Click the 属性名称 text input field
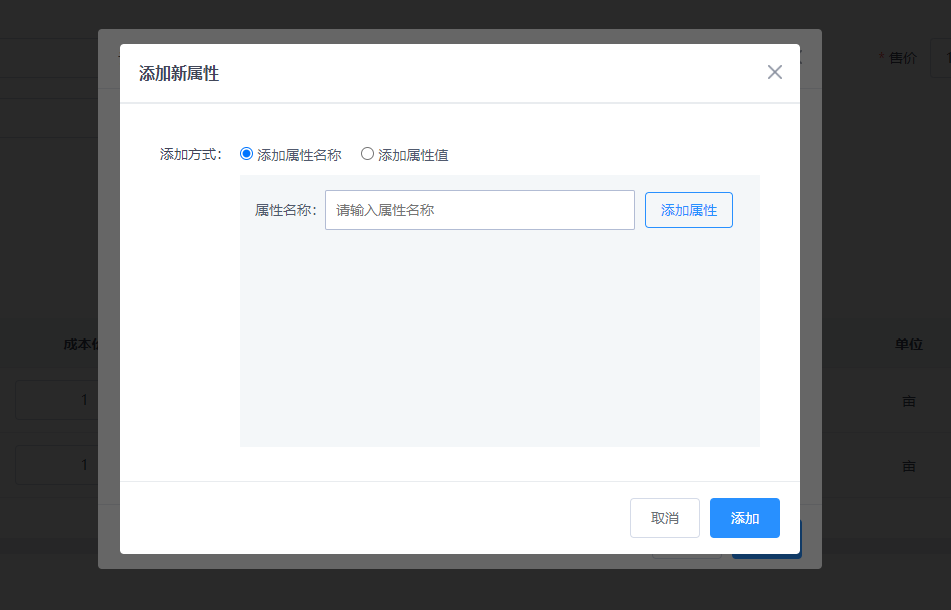The width and height of the screenshot is (951, 610). [479, 210]
